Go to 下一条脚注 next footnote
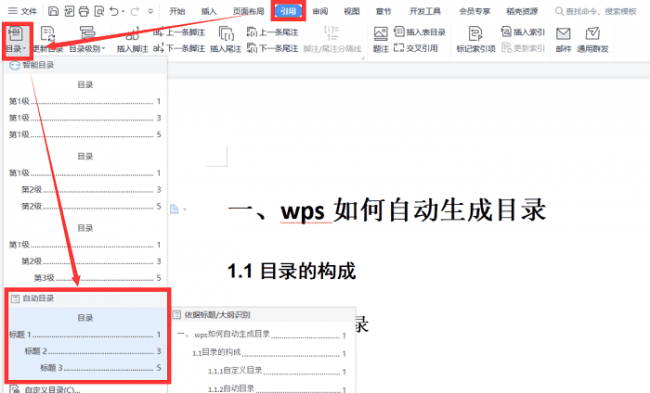 [x=179, y=49]
